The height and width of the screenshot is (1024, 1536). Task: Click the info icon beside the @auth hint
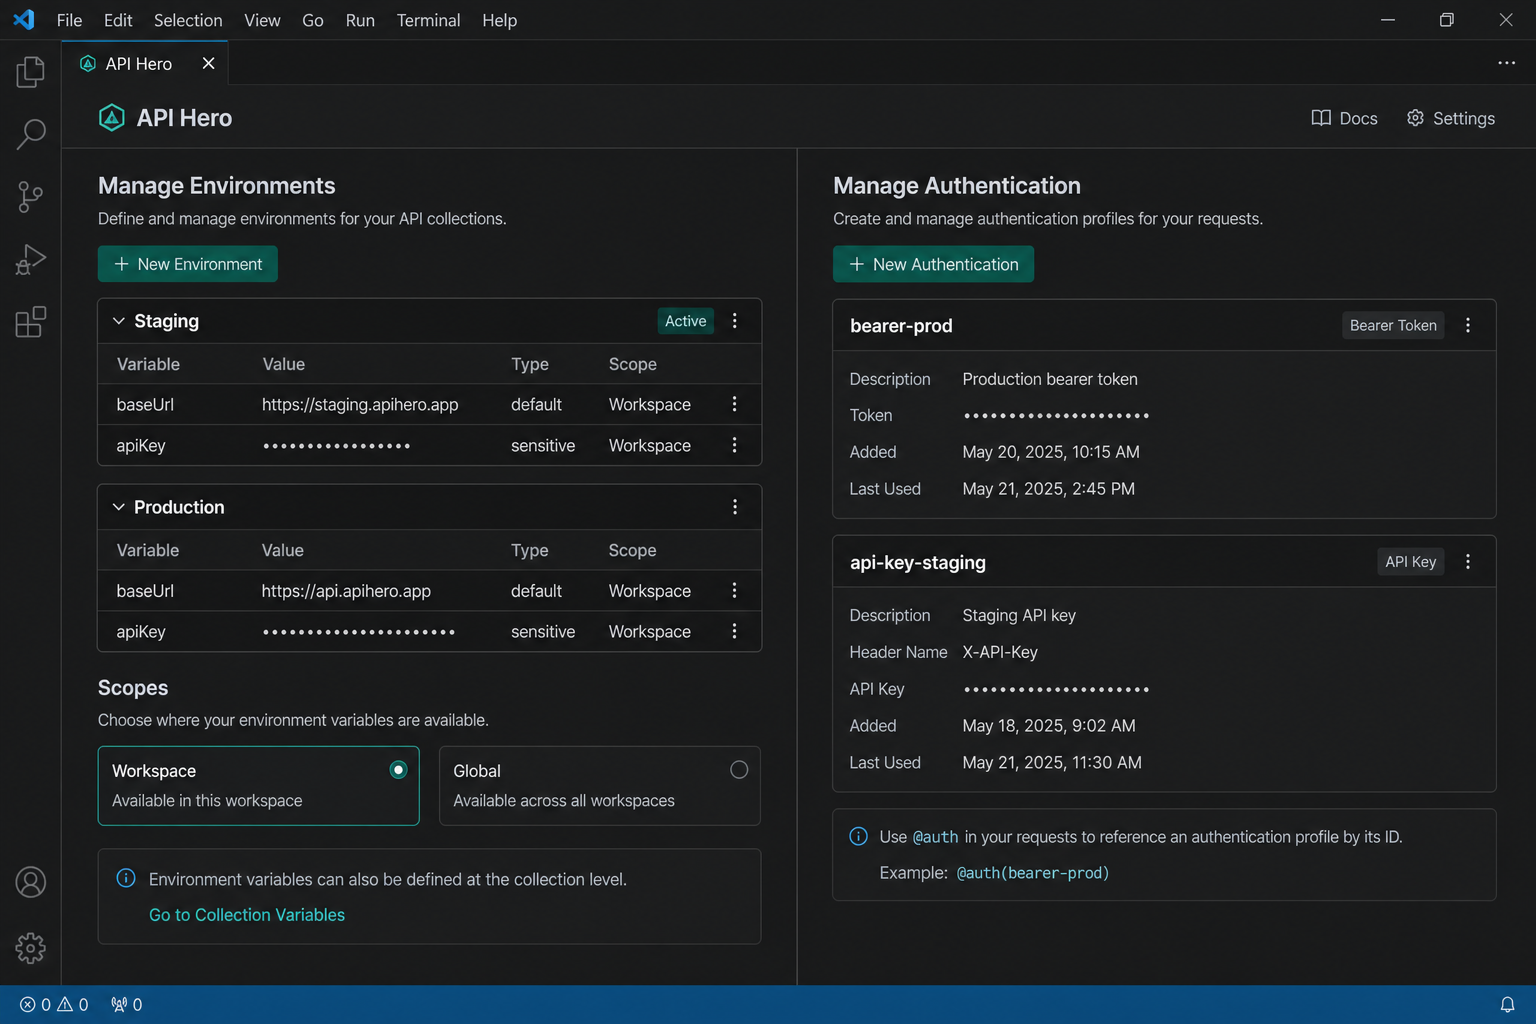(x=858, y=836)
